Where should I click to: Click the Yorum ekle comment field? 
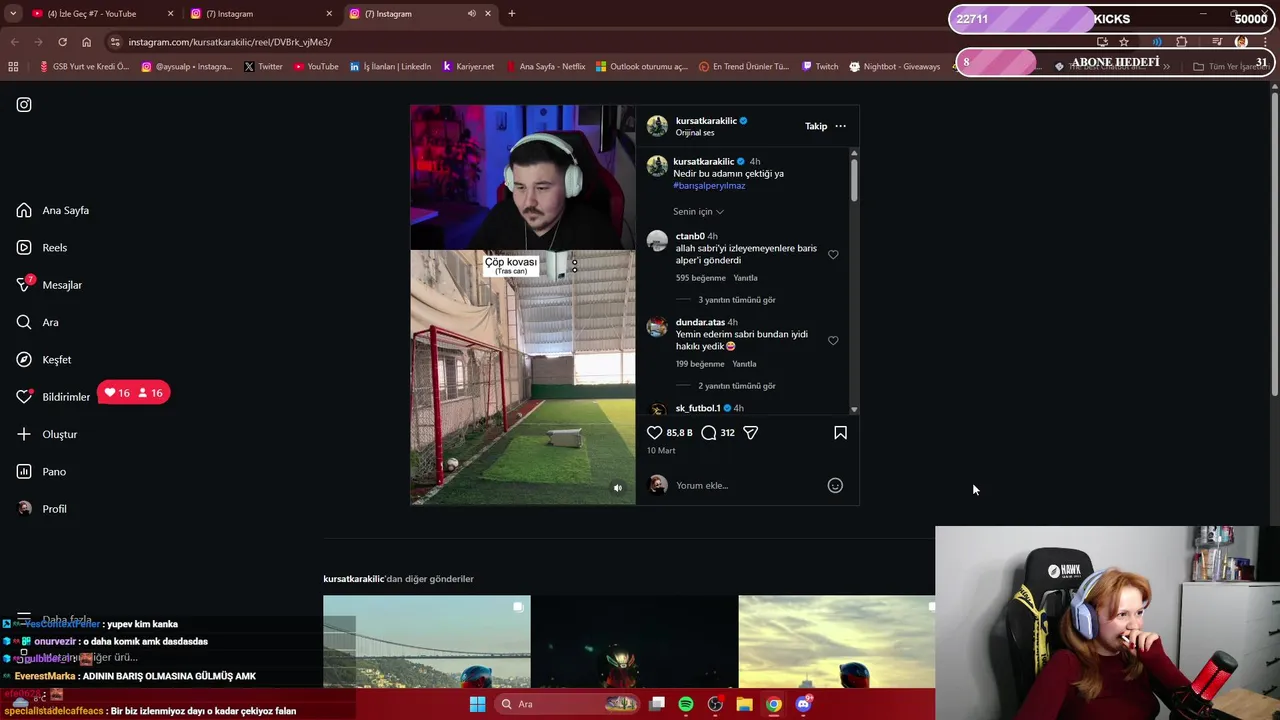tap(748, 485)
